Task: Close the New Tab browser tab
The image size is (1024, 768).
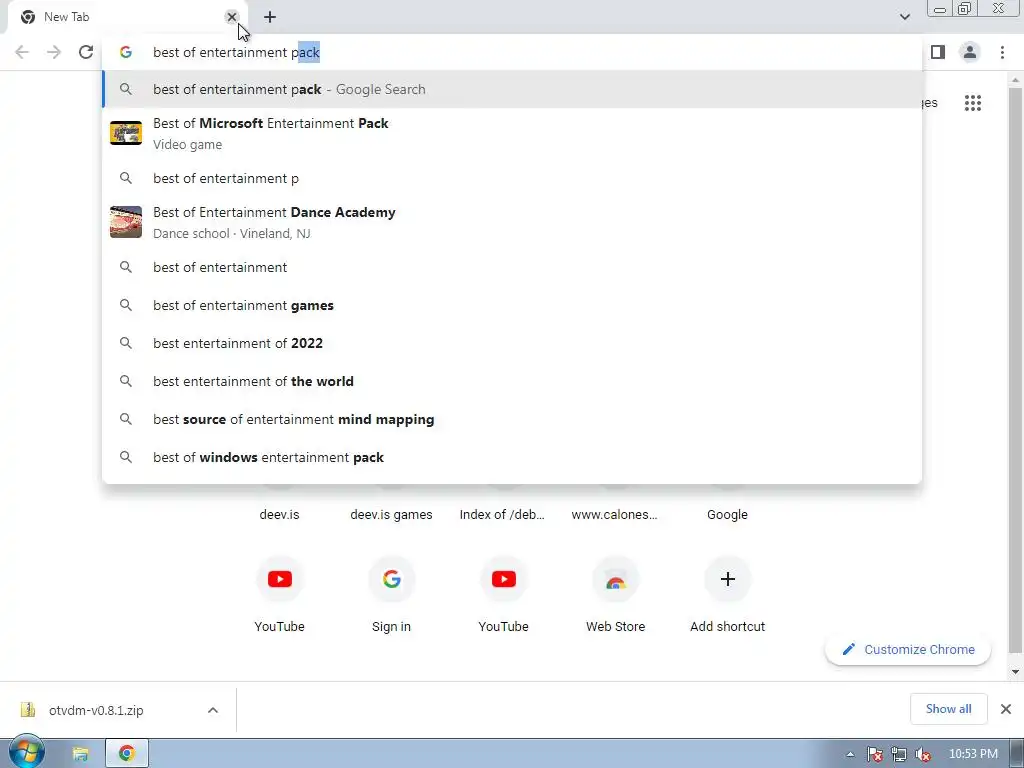Action: [x=231, y=17]
